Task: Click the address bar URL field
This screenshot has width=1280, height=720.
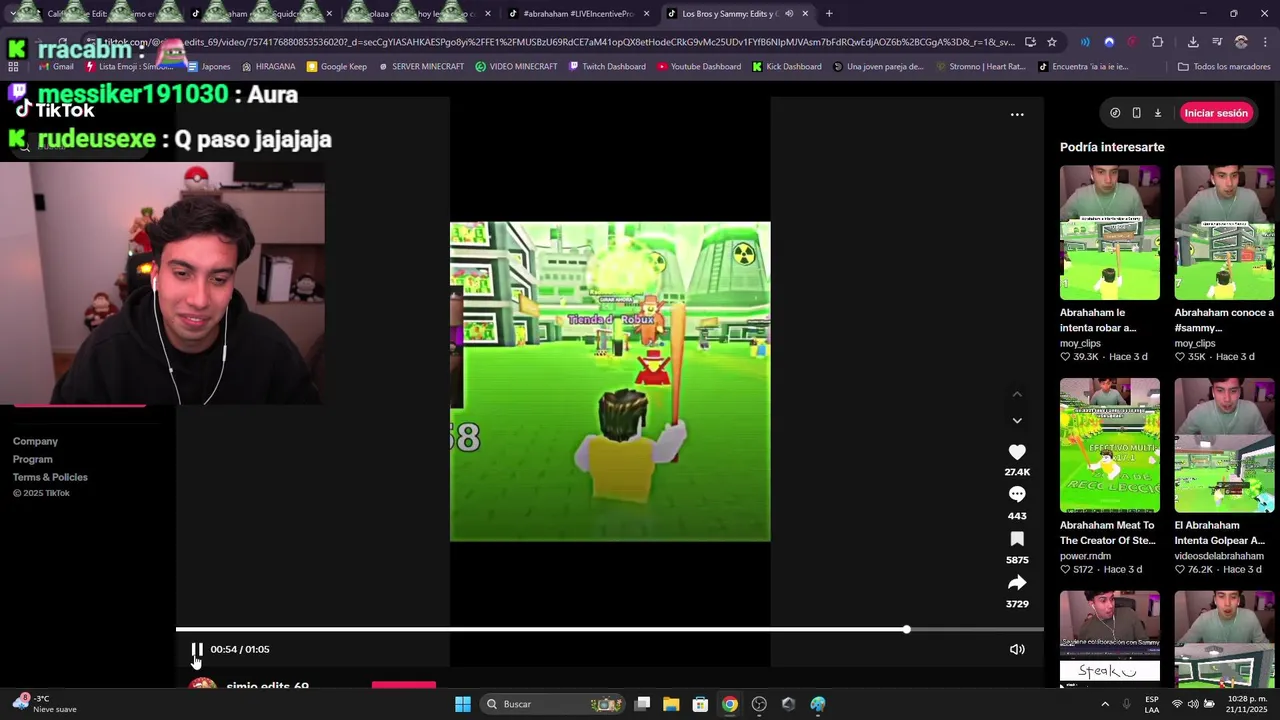Action: [560, 42]
